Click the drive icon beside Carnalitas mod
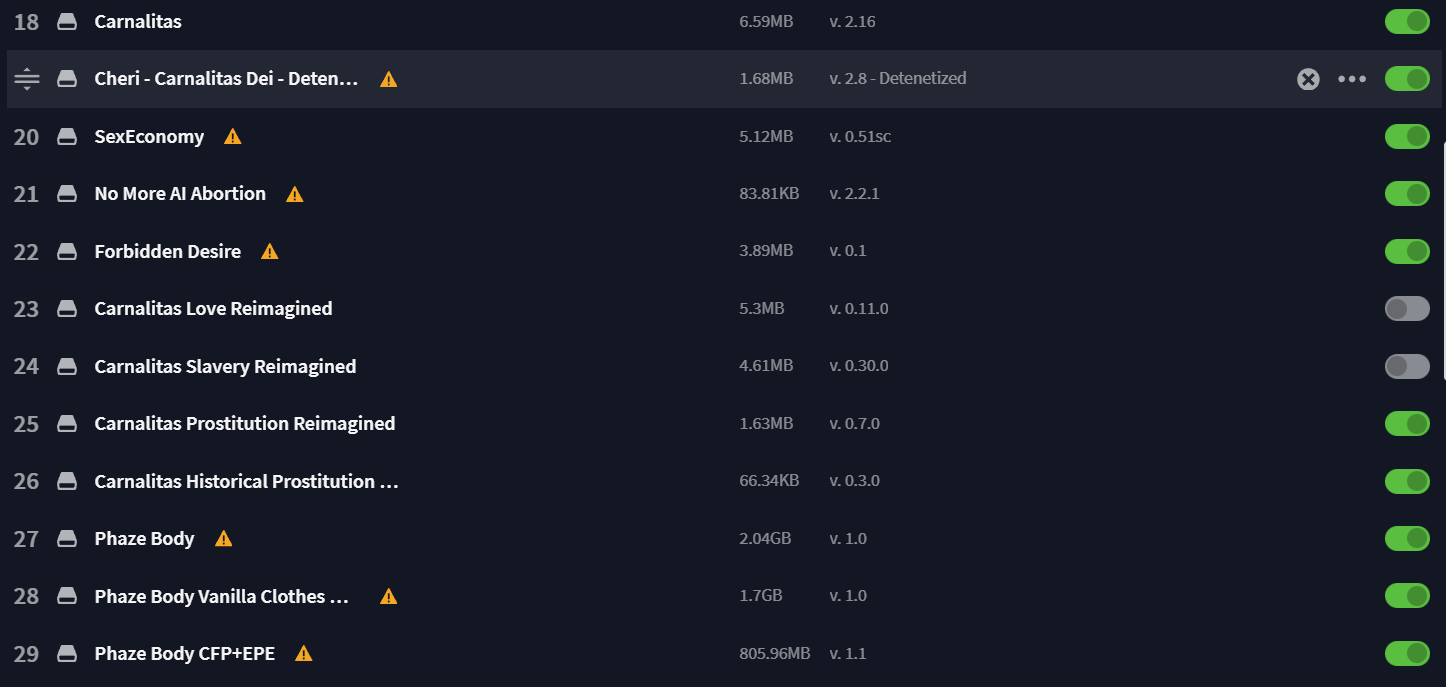The image size is (1446, 687). click(67, 22)
